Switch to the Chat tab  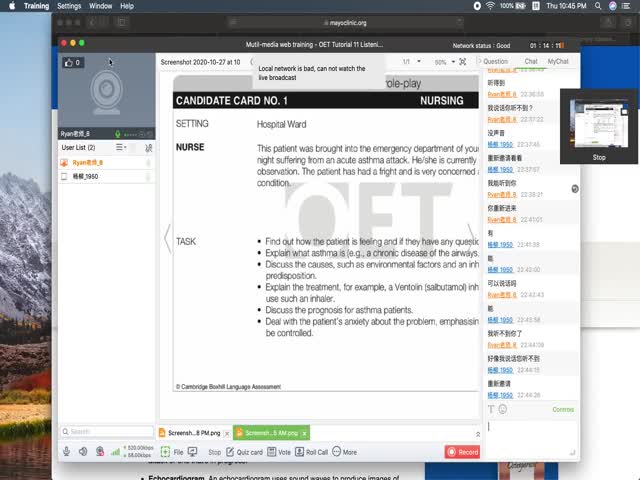tap(531, 61)
